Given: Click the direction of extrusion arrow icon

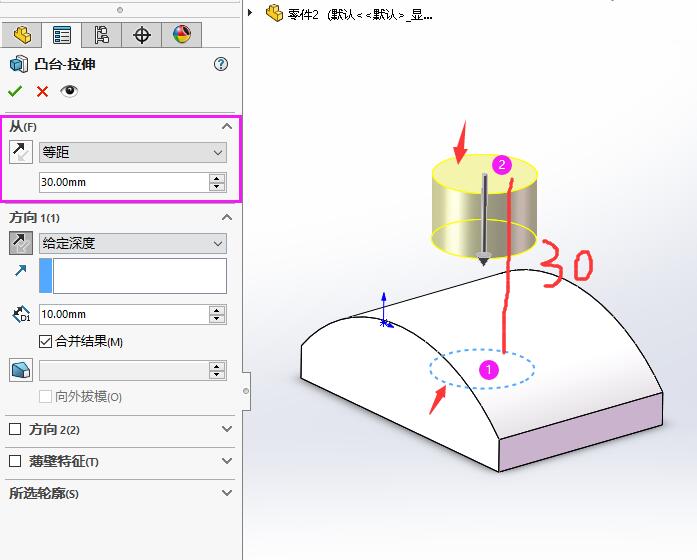Looking at the screenshot, I should click(x=20, y=270).
